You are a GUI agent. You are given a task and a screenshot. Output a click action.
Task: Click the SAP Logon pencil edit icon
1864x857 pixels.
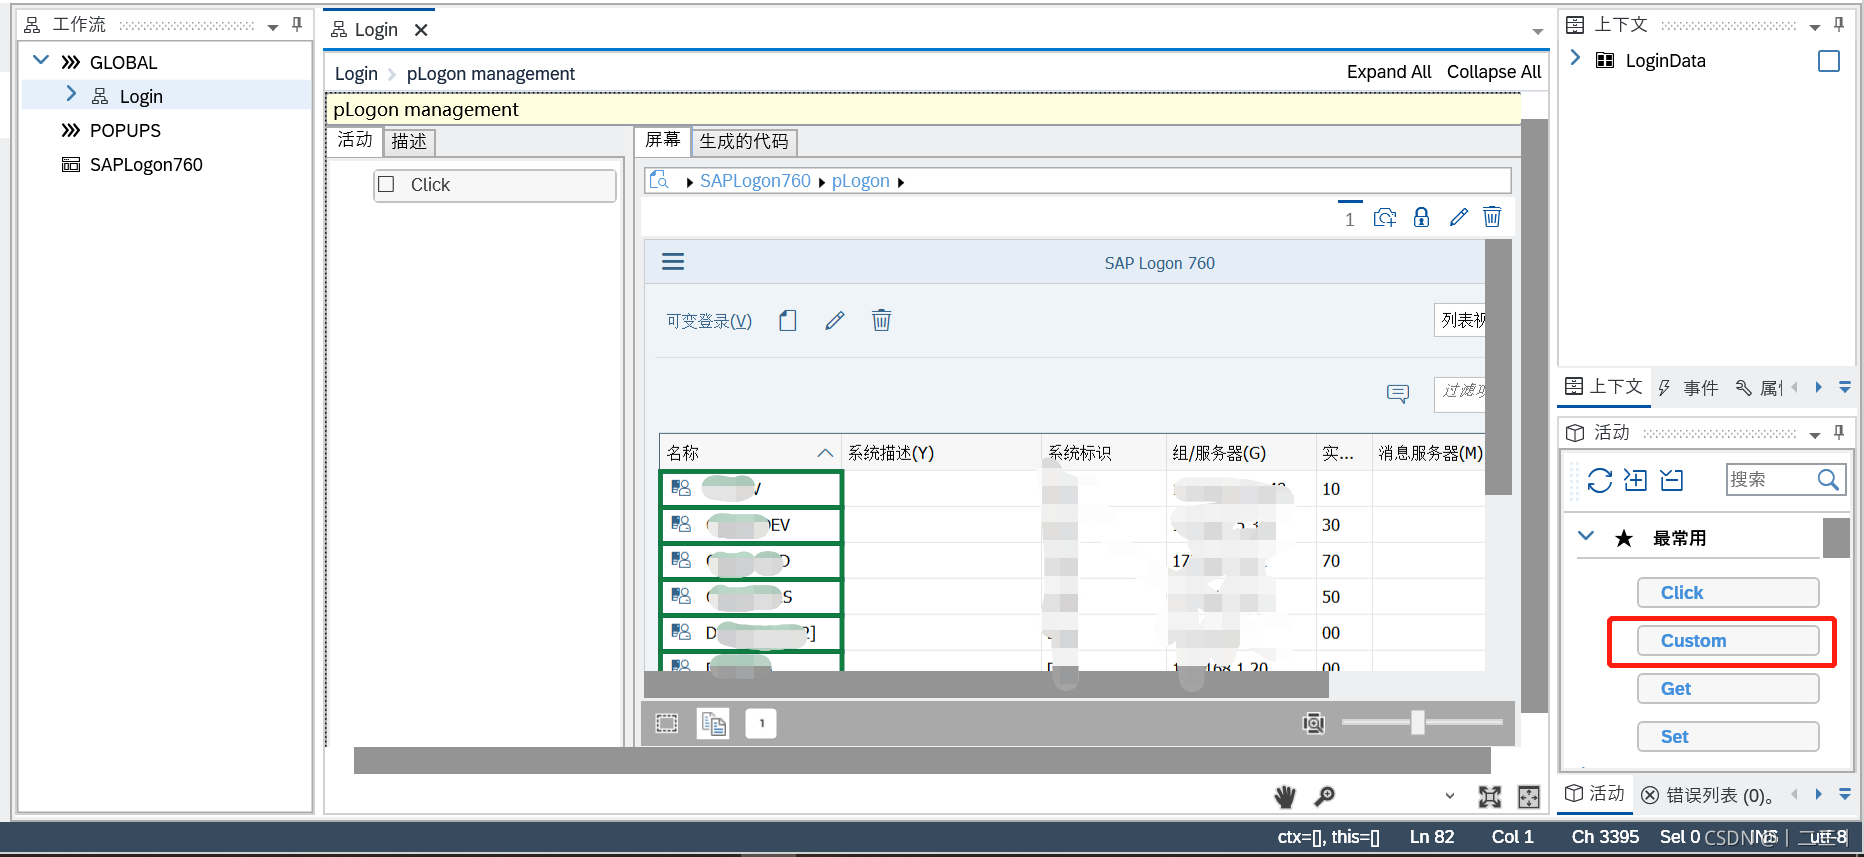coord(835,321)
